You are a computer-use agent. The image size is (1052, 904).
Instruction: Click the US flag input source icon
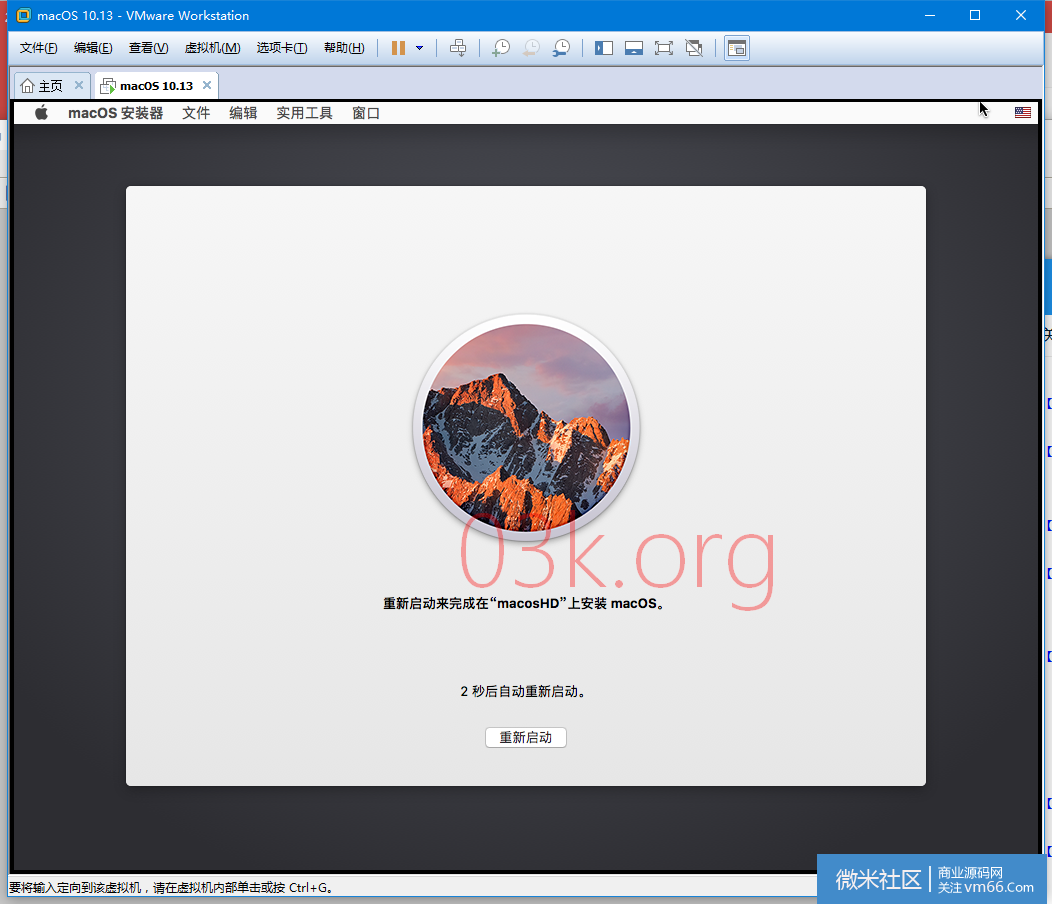click(1022, 113)
